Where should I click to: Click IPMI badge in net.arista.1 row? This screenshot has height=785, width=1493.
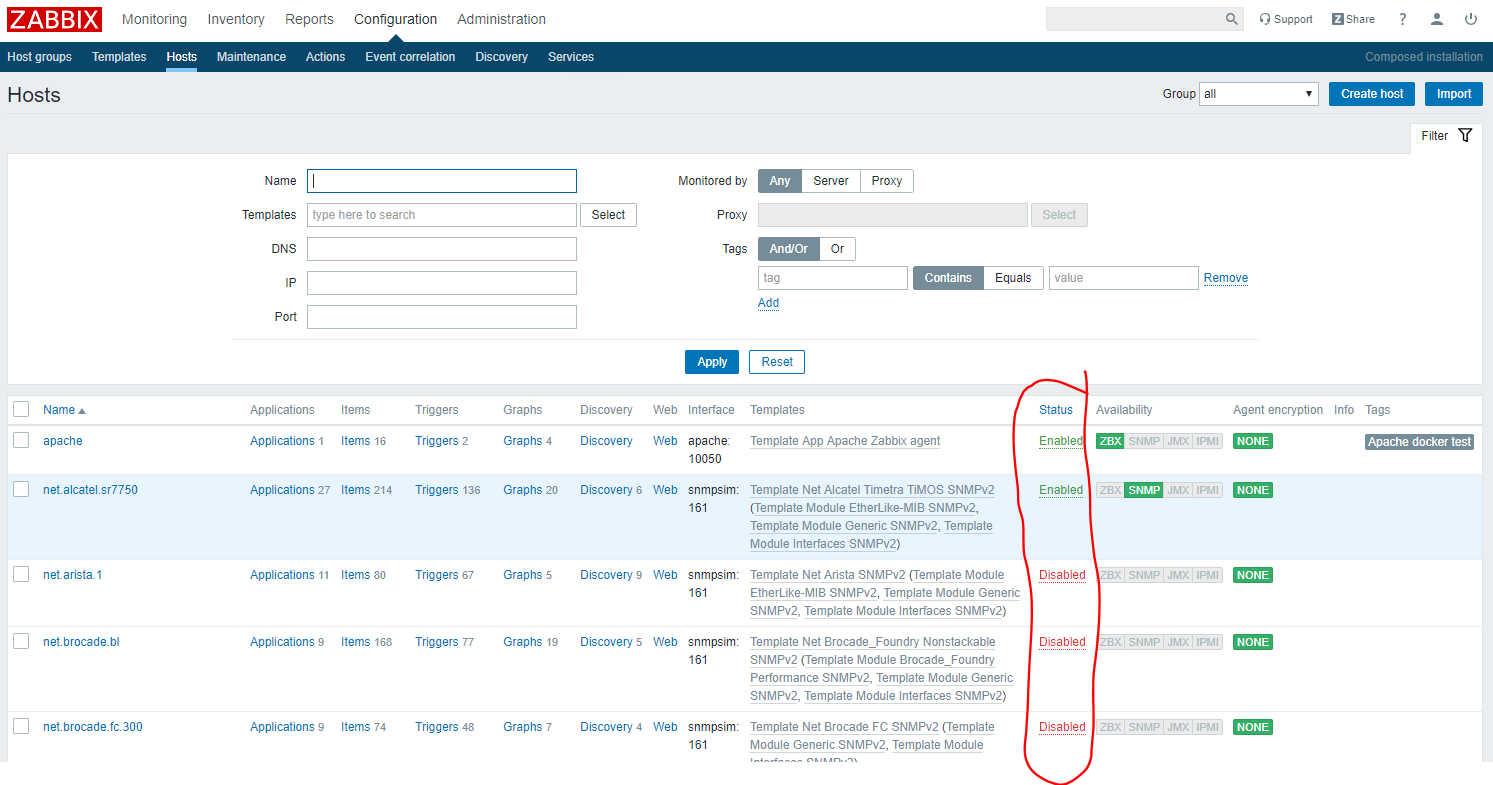pos(1208,575)
